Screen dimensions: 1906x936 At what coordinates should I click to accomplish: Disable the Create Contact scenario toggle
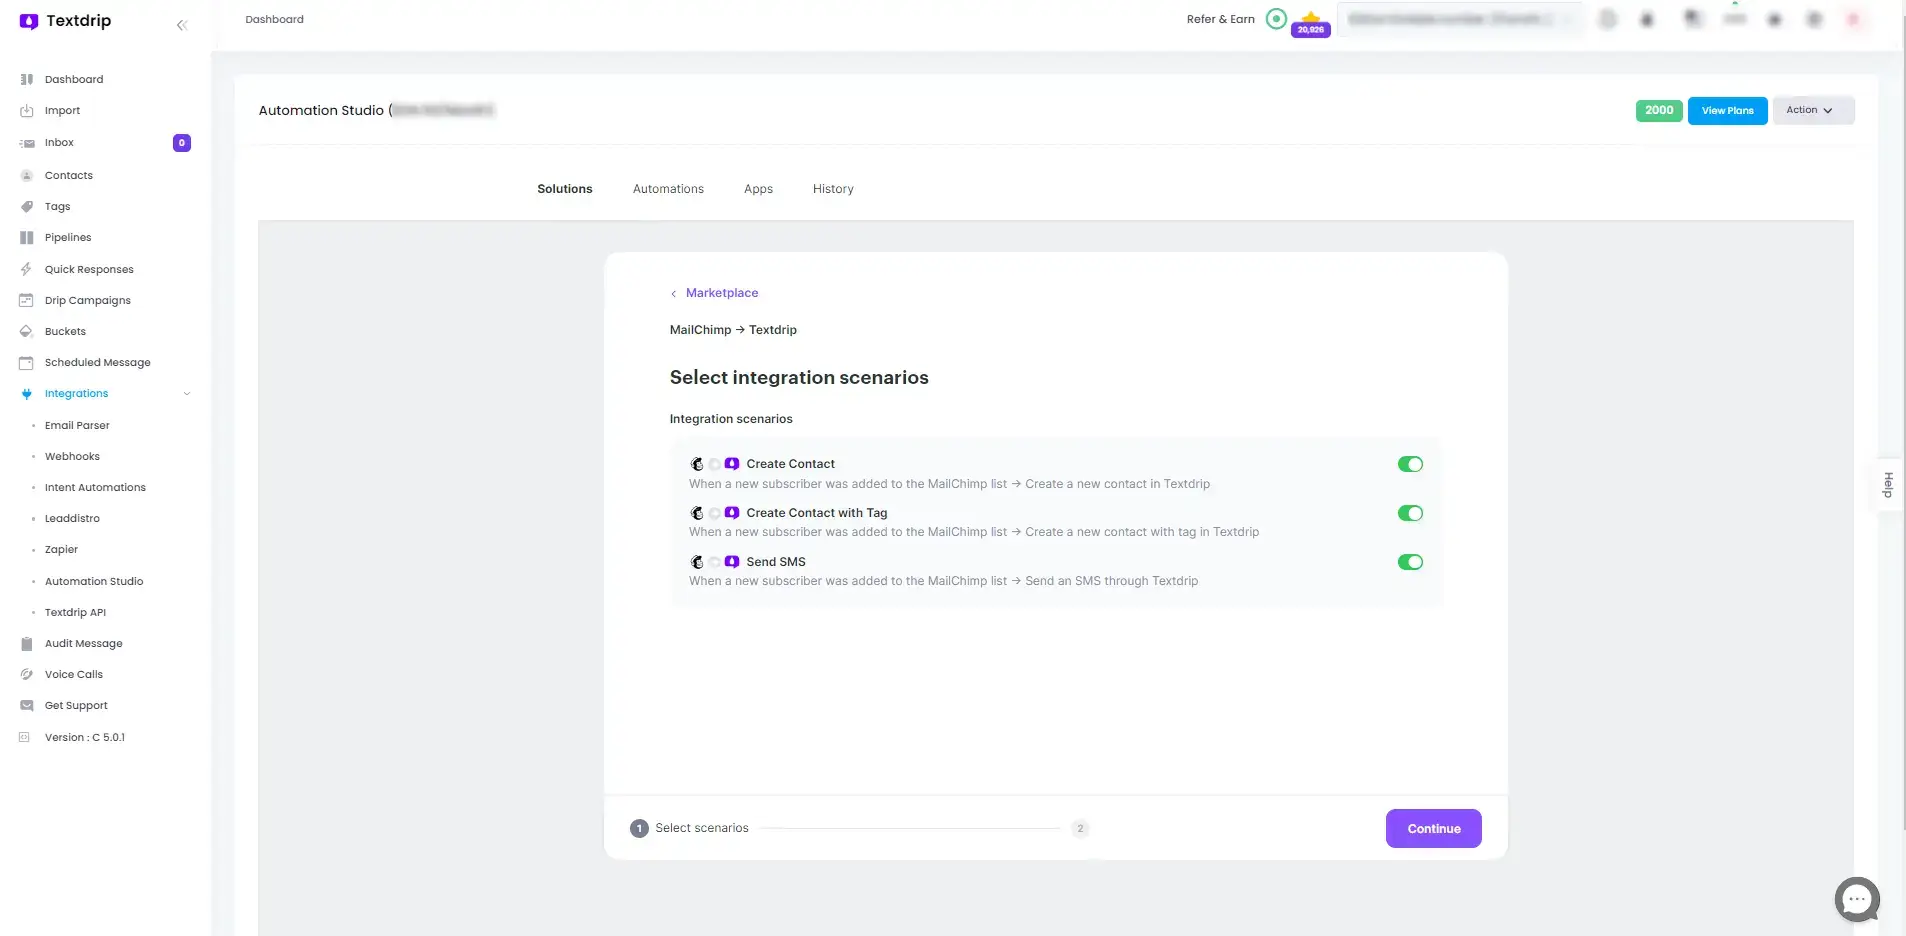coord(1410,463)
